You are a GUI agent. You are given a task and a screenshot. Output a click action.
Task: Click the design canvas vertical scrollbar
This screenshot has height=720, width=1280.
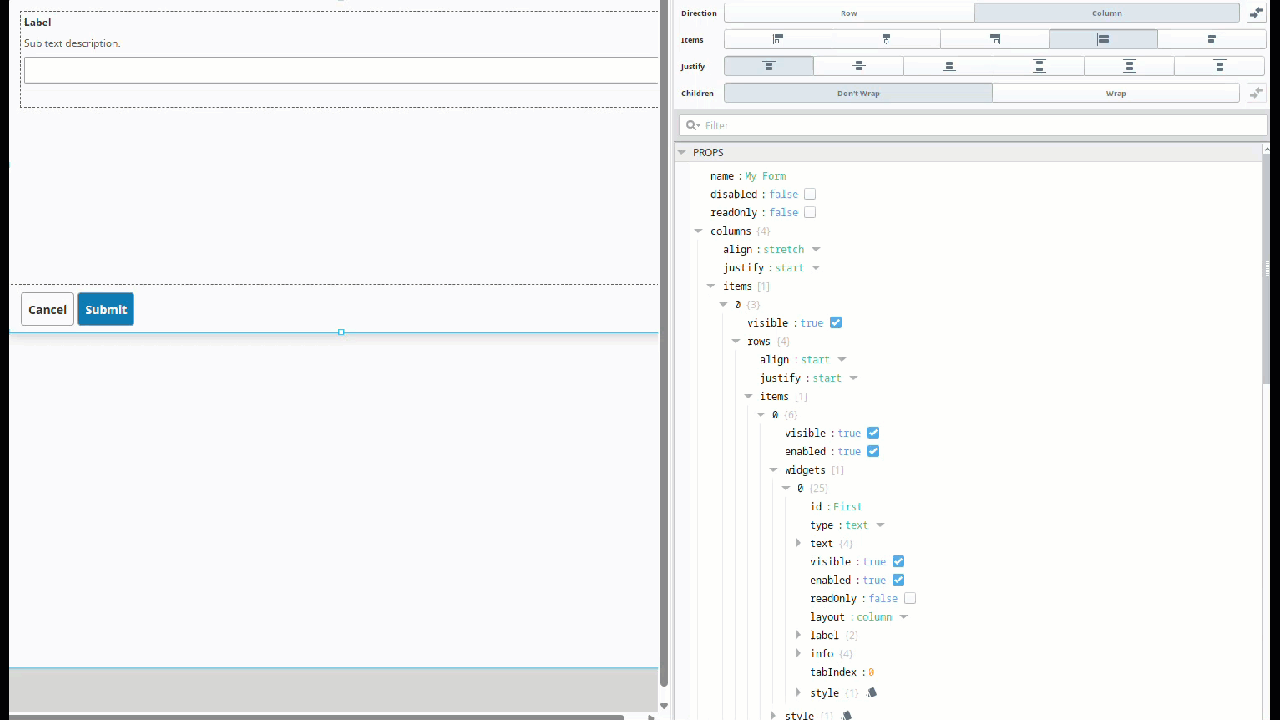click(x=664, y=340)
